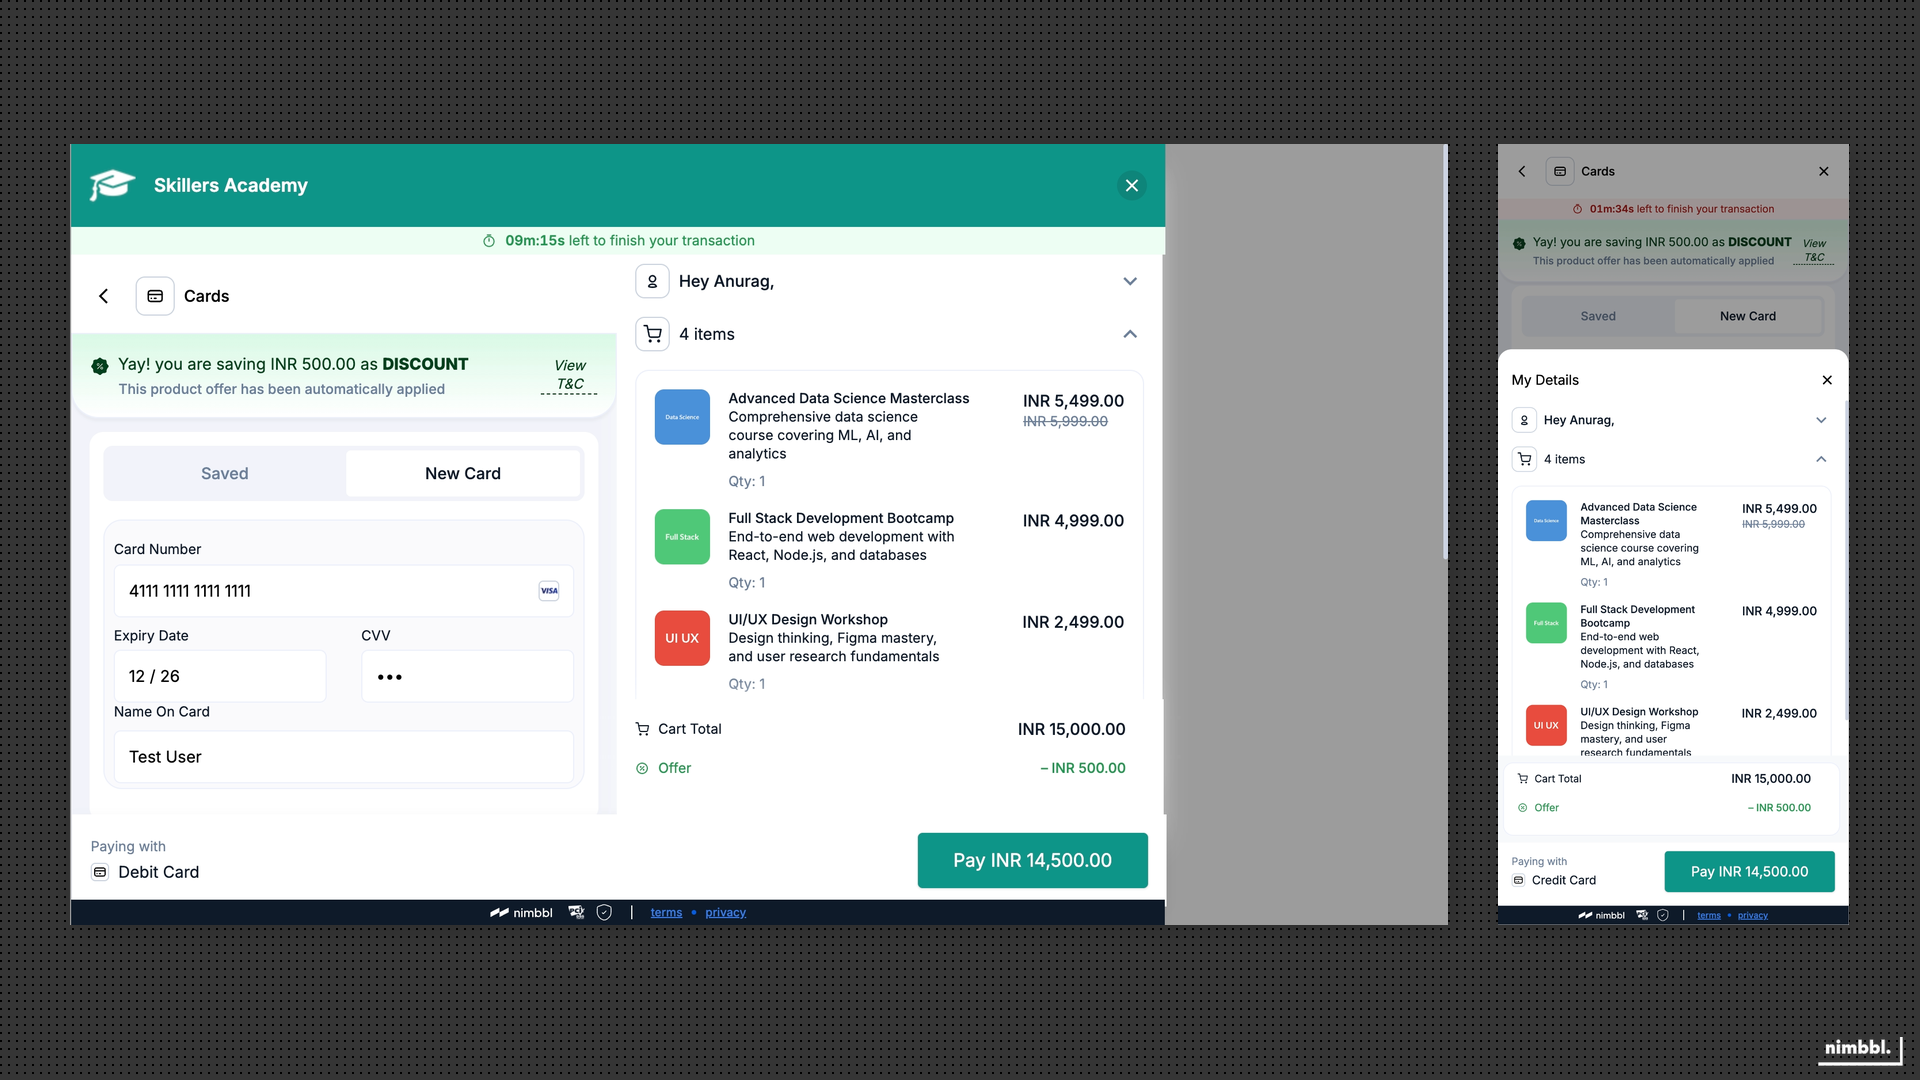Screen dimensions: 1920x1080
Task: Click the debit card icon under Paying with
Action: click(100, 872)
